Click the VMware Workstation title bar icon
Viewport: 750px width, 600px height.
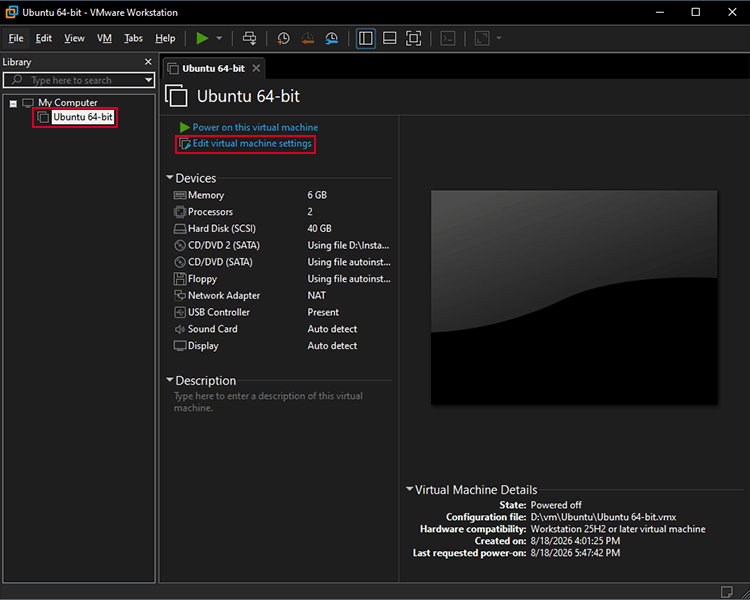11,12
